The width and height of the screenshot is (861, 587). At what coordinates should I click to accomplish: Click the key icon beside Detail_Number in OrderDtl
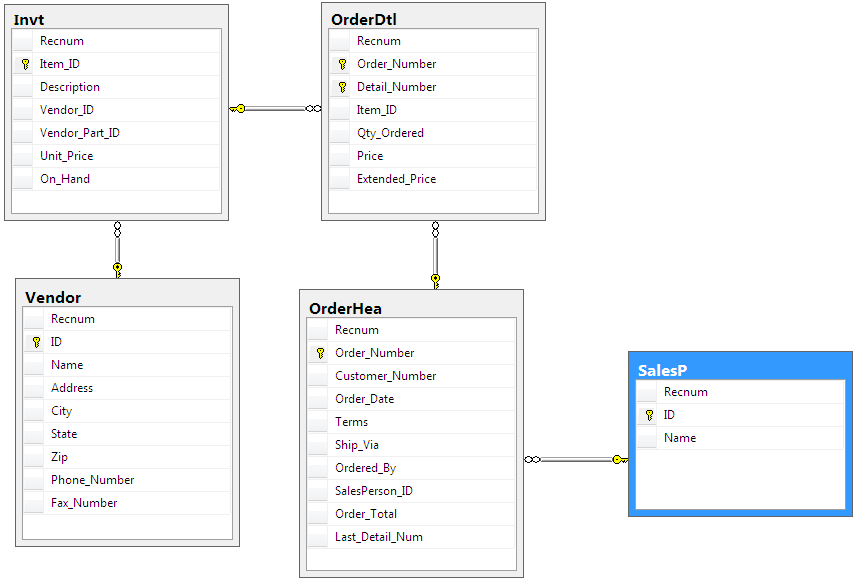(x=342, y=87)
